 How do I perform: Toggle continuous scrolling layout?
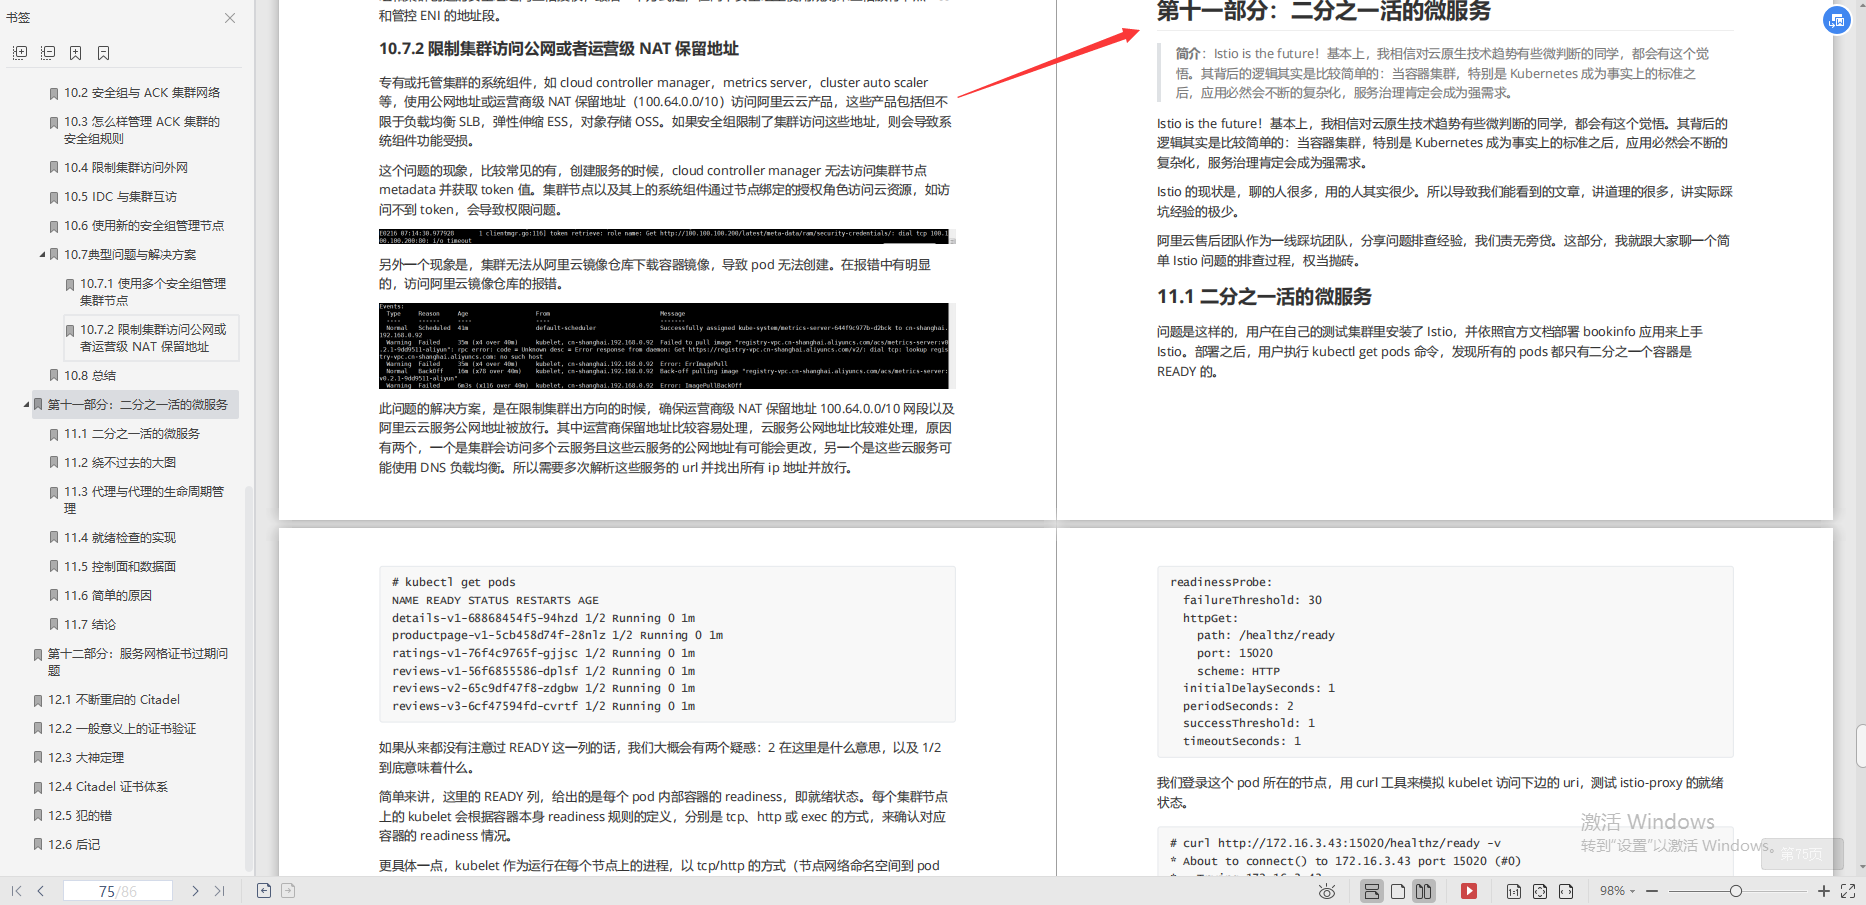pos(1372,891)
